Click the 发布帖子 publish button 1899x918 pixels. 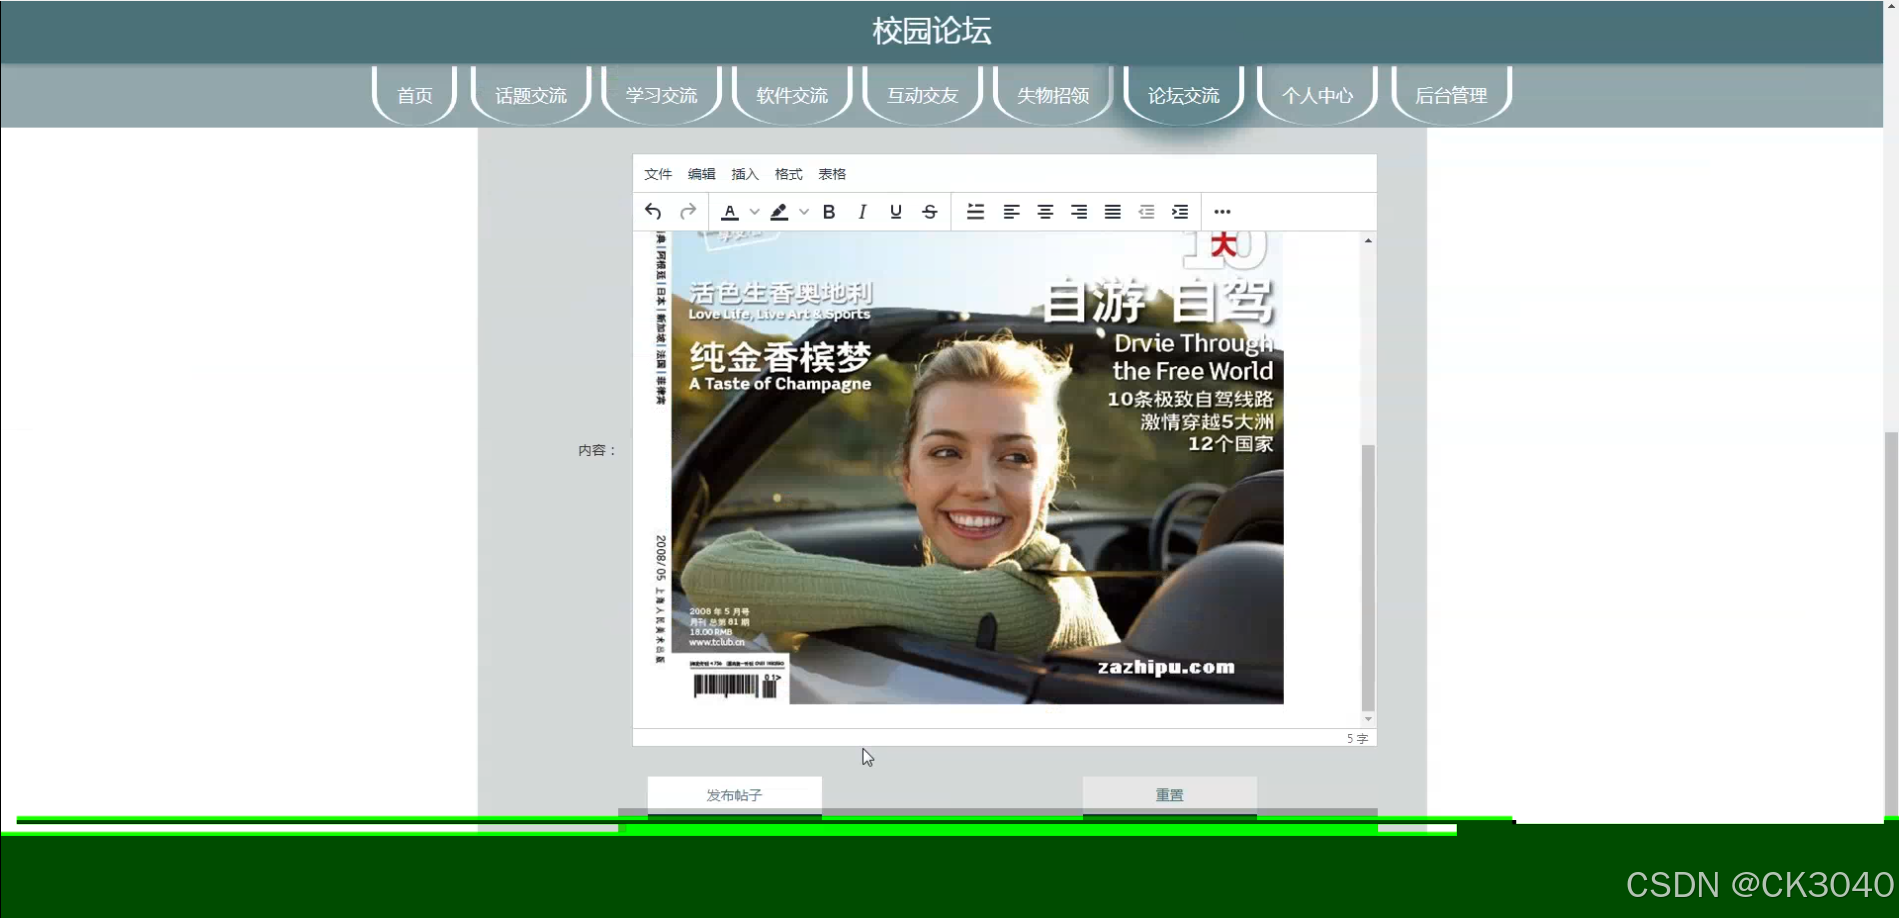735,795
